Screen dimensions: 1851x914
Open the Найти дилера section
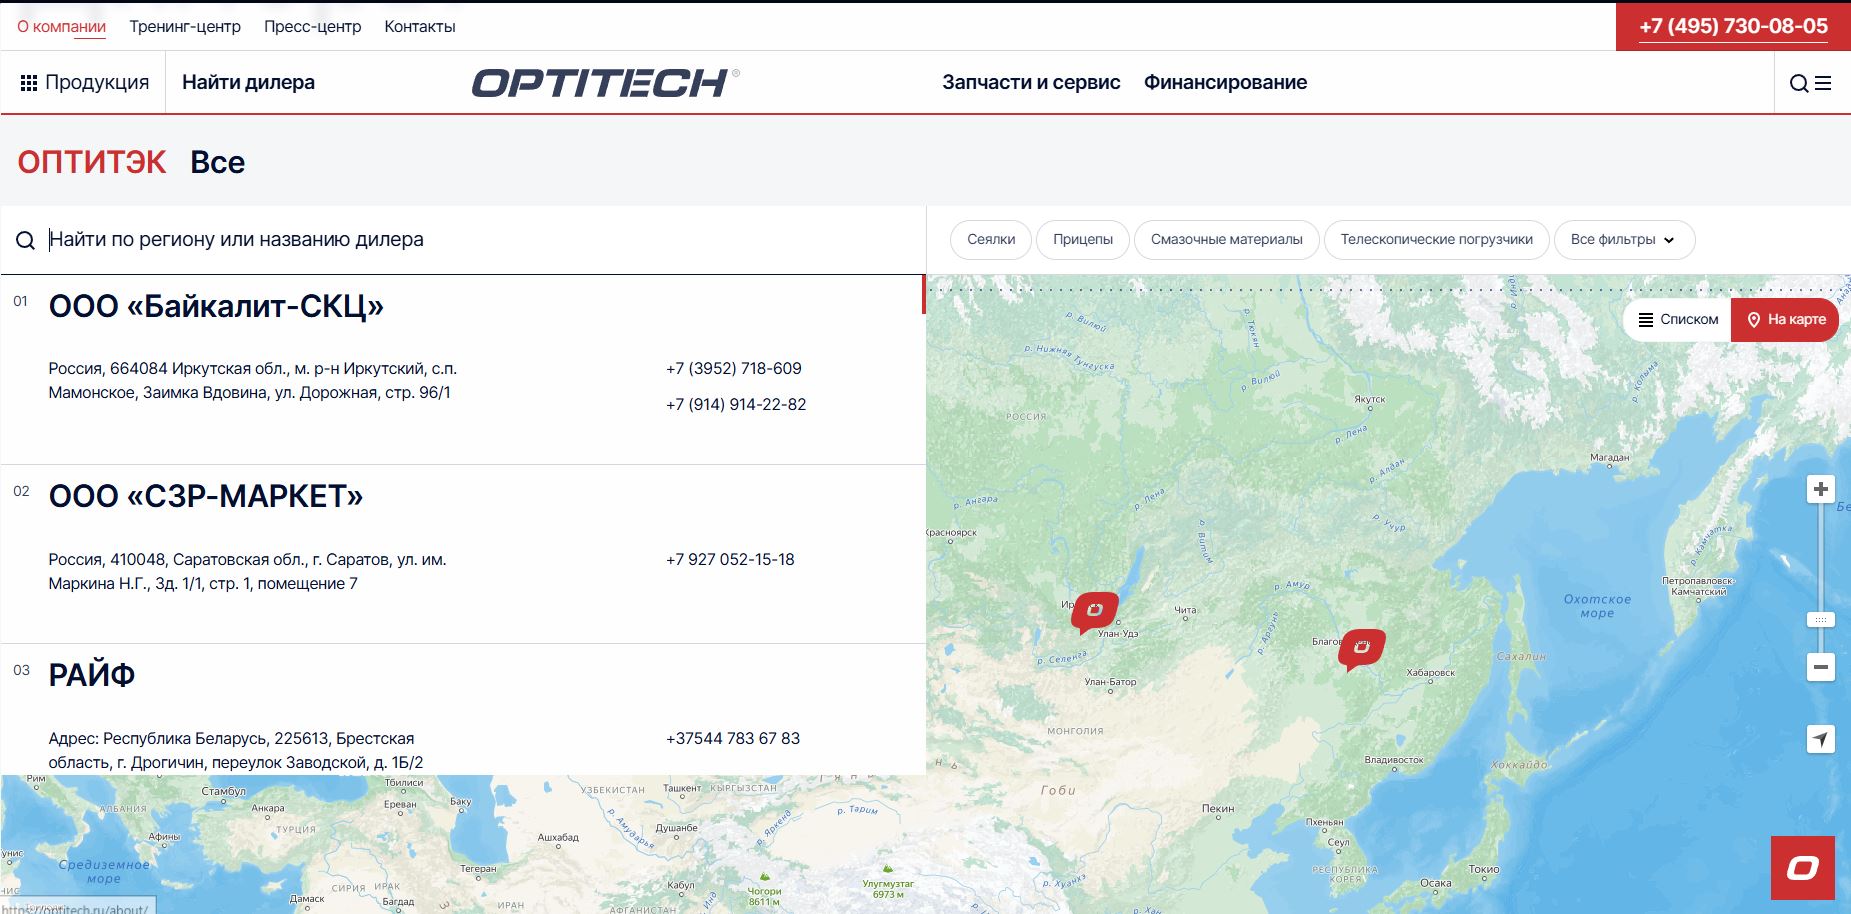tap(248, 83)
